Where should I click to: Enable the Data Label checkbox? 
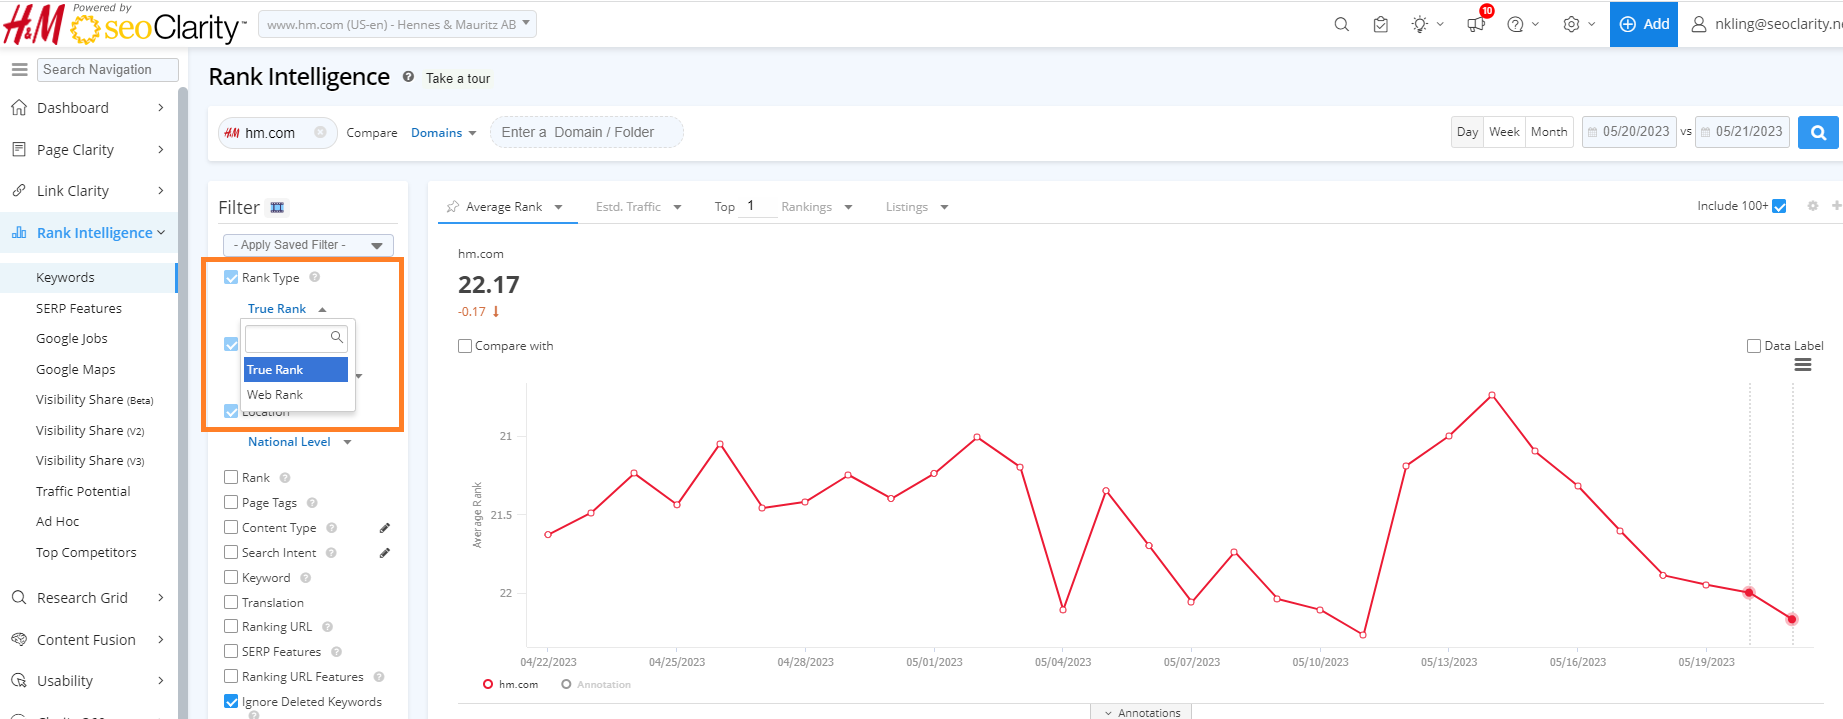point(1753,346)
